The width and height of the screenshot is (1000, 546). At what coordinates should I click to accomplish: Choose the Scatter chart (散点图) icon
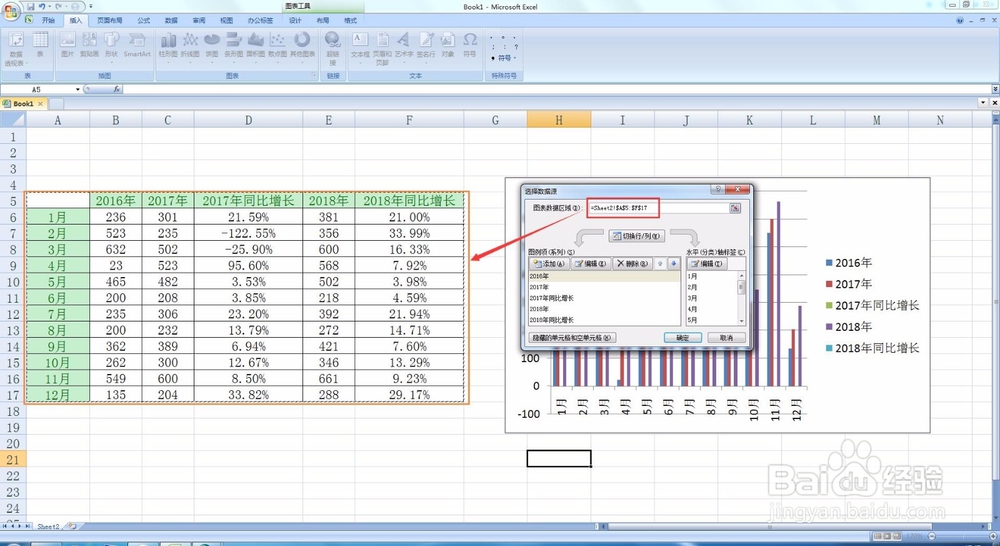tap(277, 46)
